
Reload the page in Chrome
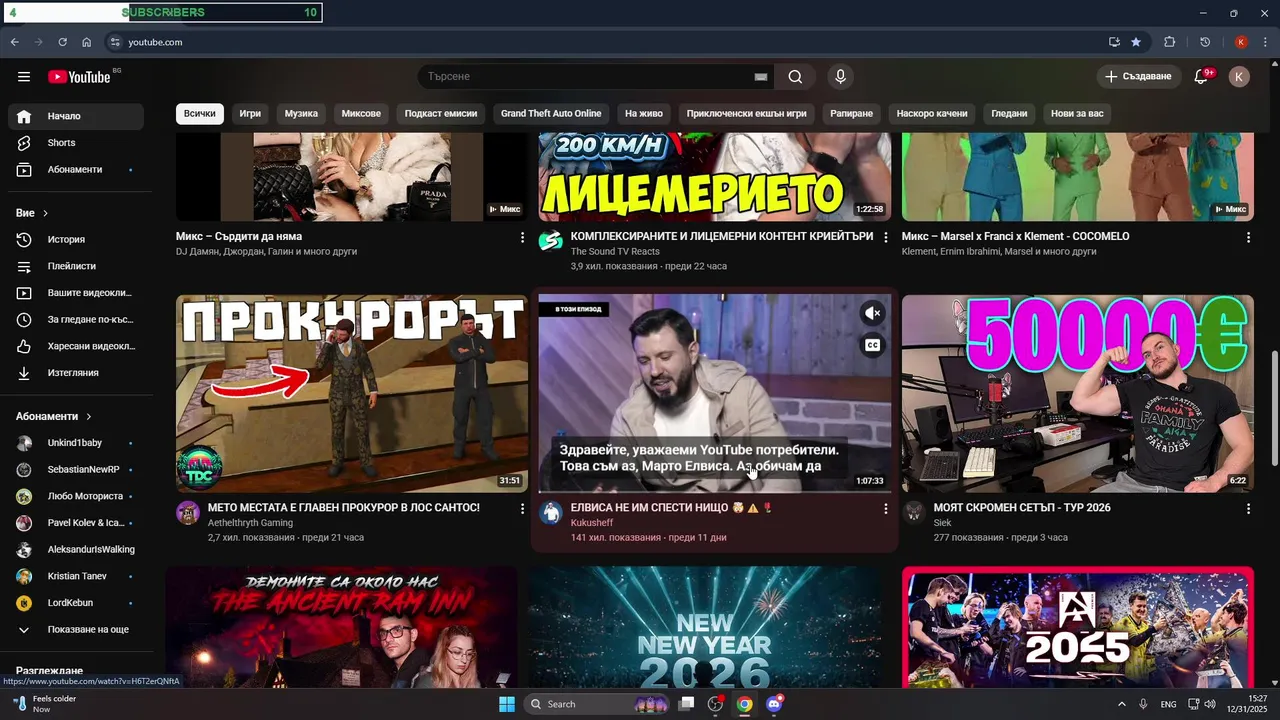pos(62,42)
